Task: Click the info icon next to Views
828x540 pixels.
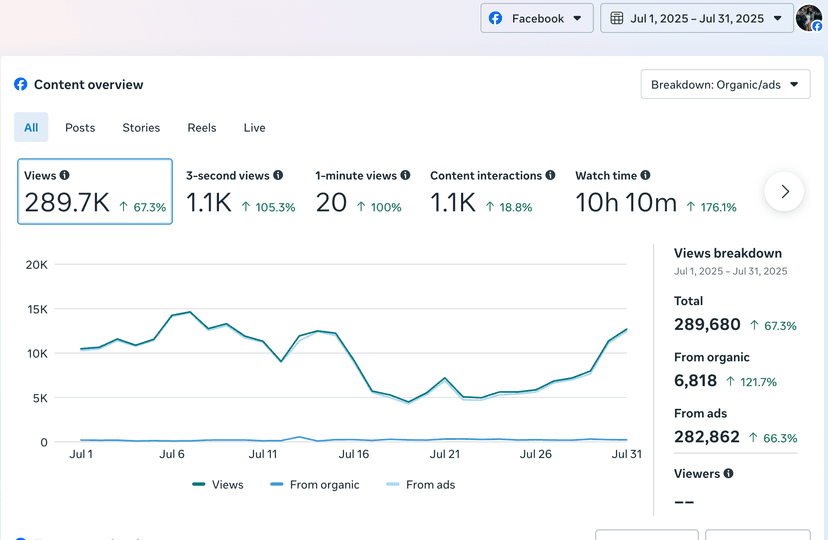Action: 64,175
